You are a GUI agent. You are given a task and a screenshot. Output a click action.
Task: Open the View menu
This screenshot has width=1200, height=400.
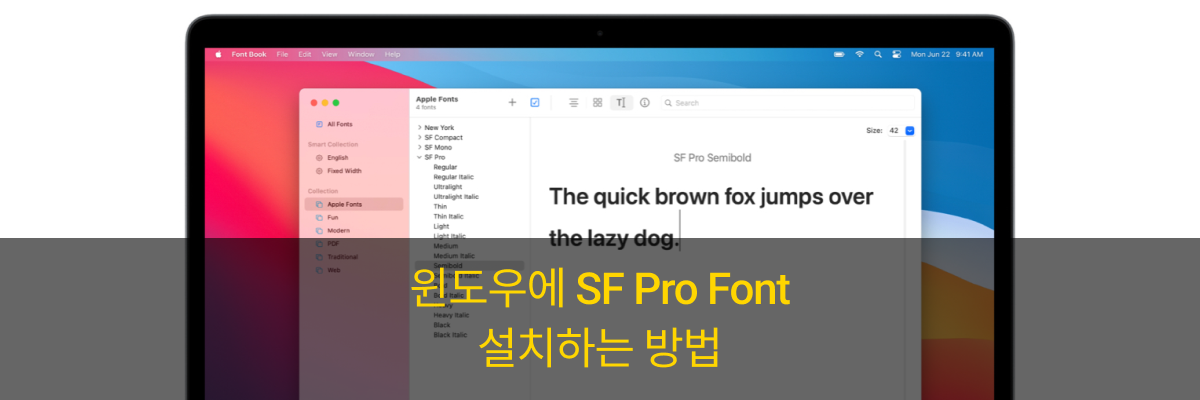pyautogui.click(x=329, y=54)
